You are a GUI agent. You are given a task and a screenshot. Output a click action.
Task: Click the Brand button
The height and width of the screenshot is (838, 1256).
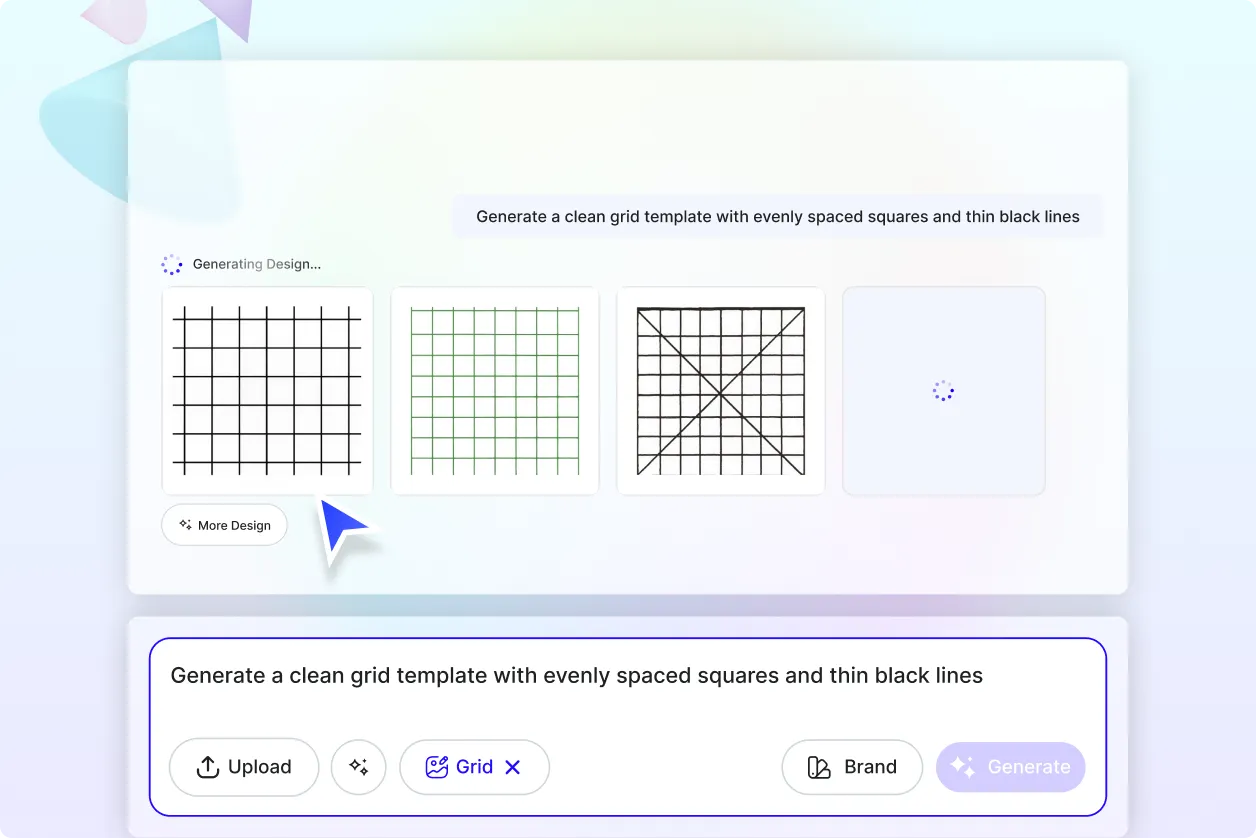pos(852,767)
